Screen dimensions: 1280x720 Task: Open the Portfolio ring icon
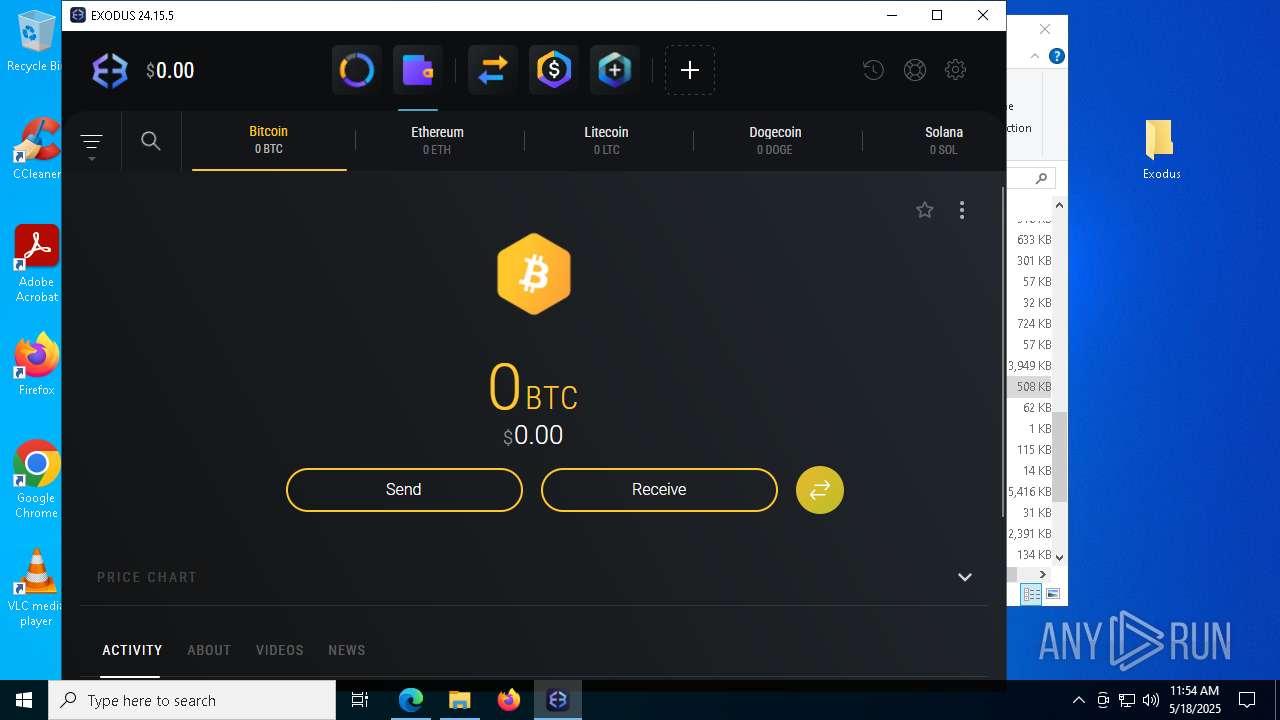coord(357,70)
